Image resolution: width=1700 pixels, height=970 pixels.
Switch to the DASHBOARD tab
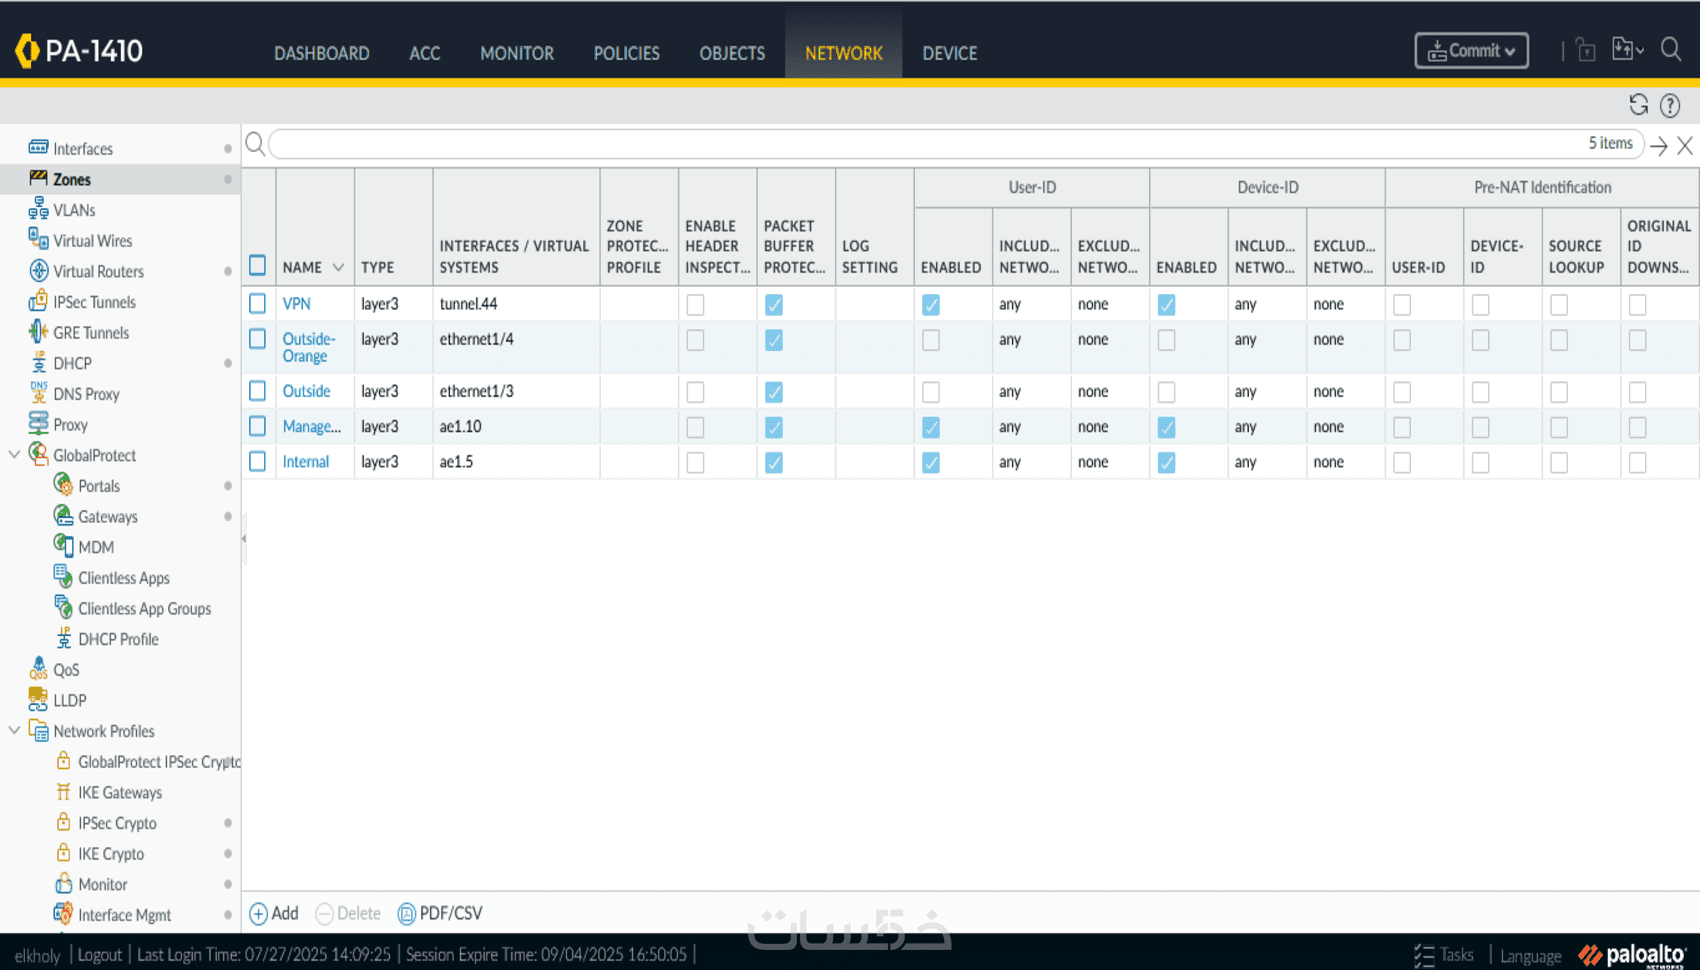pyautogui.click(x=322, y=53)
